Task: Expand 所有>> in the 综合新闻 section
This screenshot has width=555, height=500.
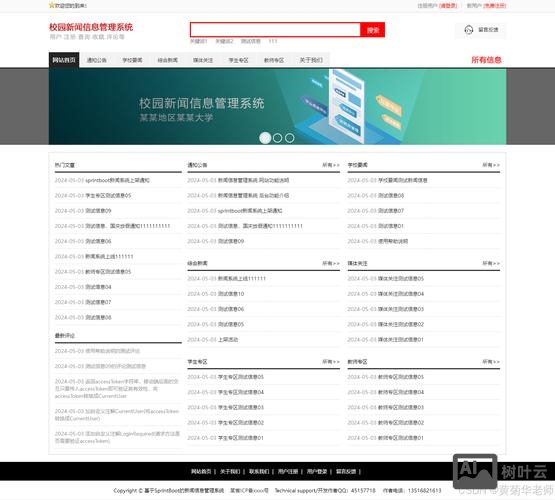Action: [x=331, y=264]
